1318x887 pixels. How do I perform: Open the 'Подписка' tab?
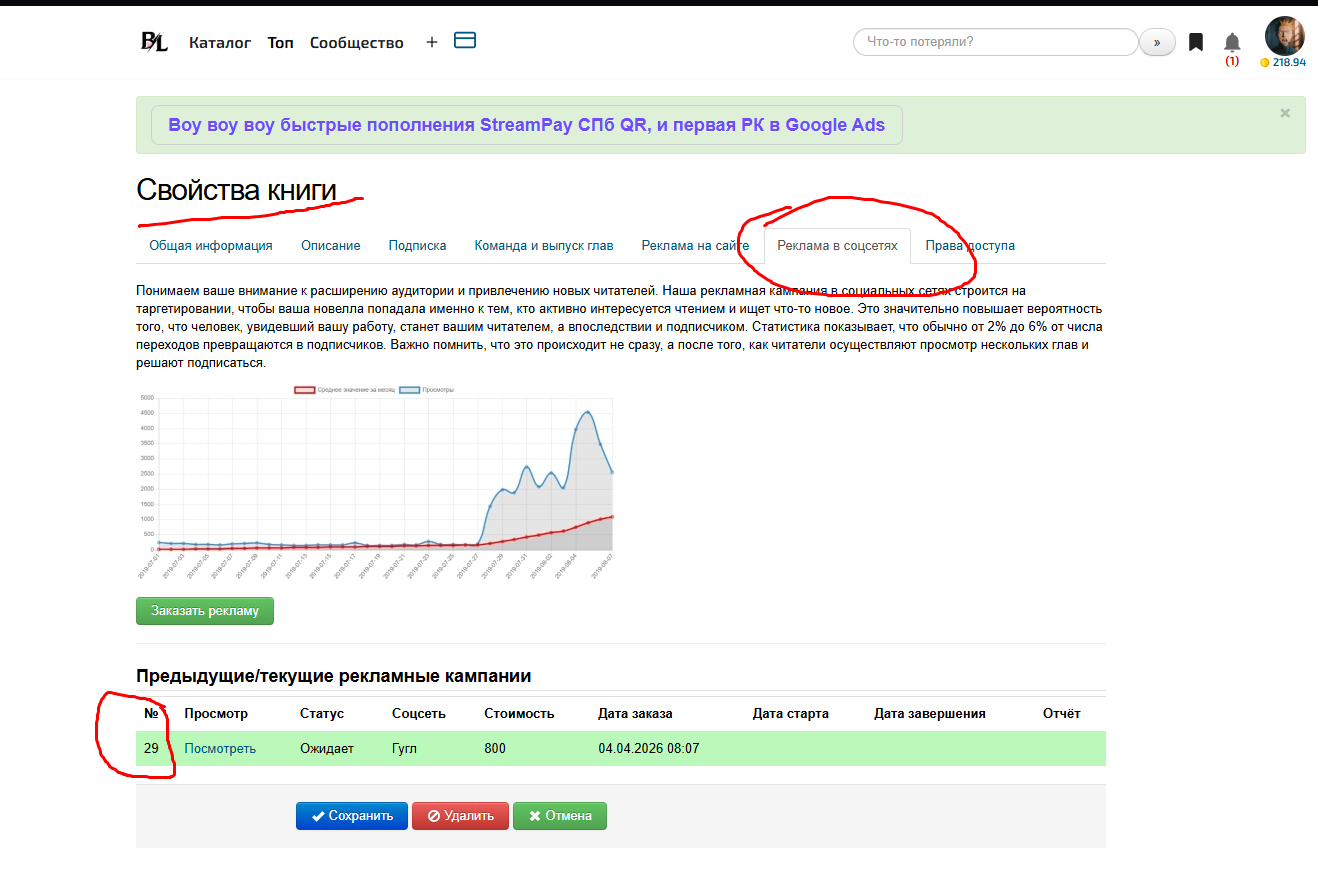417,246
